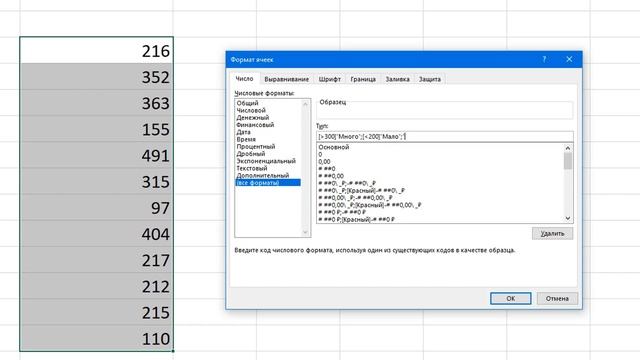Screen dimensions: 640x360
Task: Select cell containing 97
Action: tap(96, 207)
